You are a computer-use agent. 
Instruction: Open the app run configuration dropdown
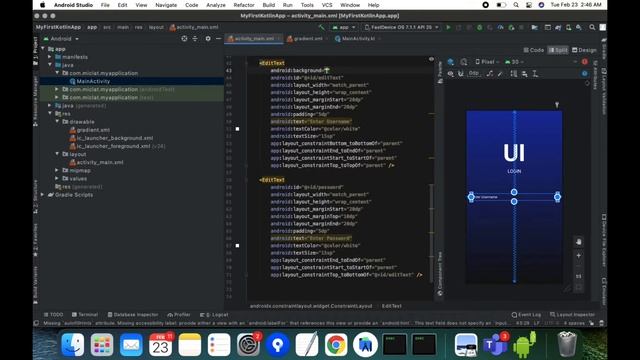click(344, 27)
